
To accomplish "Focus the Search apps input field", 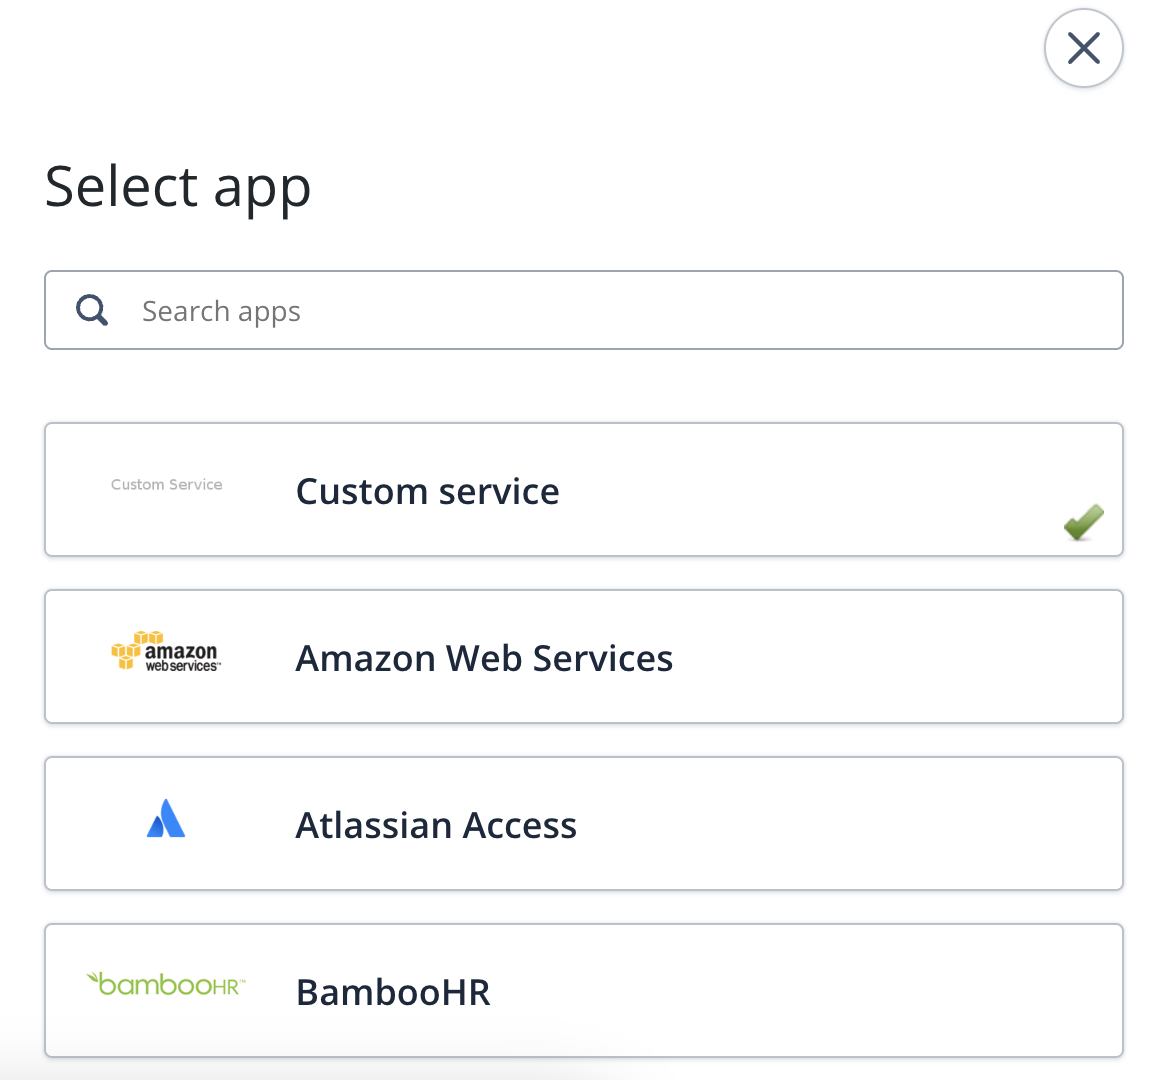I will click(x=584, y=310).
